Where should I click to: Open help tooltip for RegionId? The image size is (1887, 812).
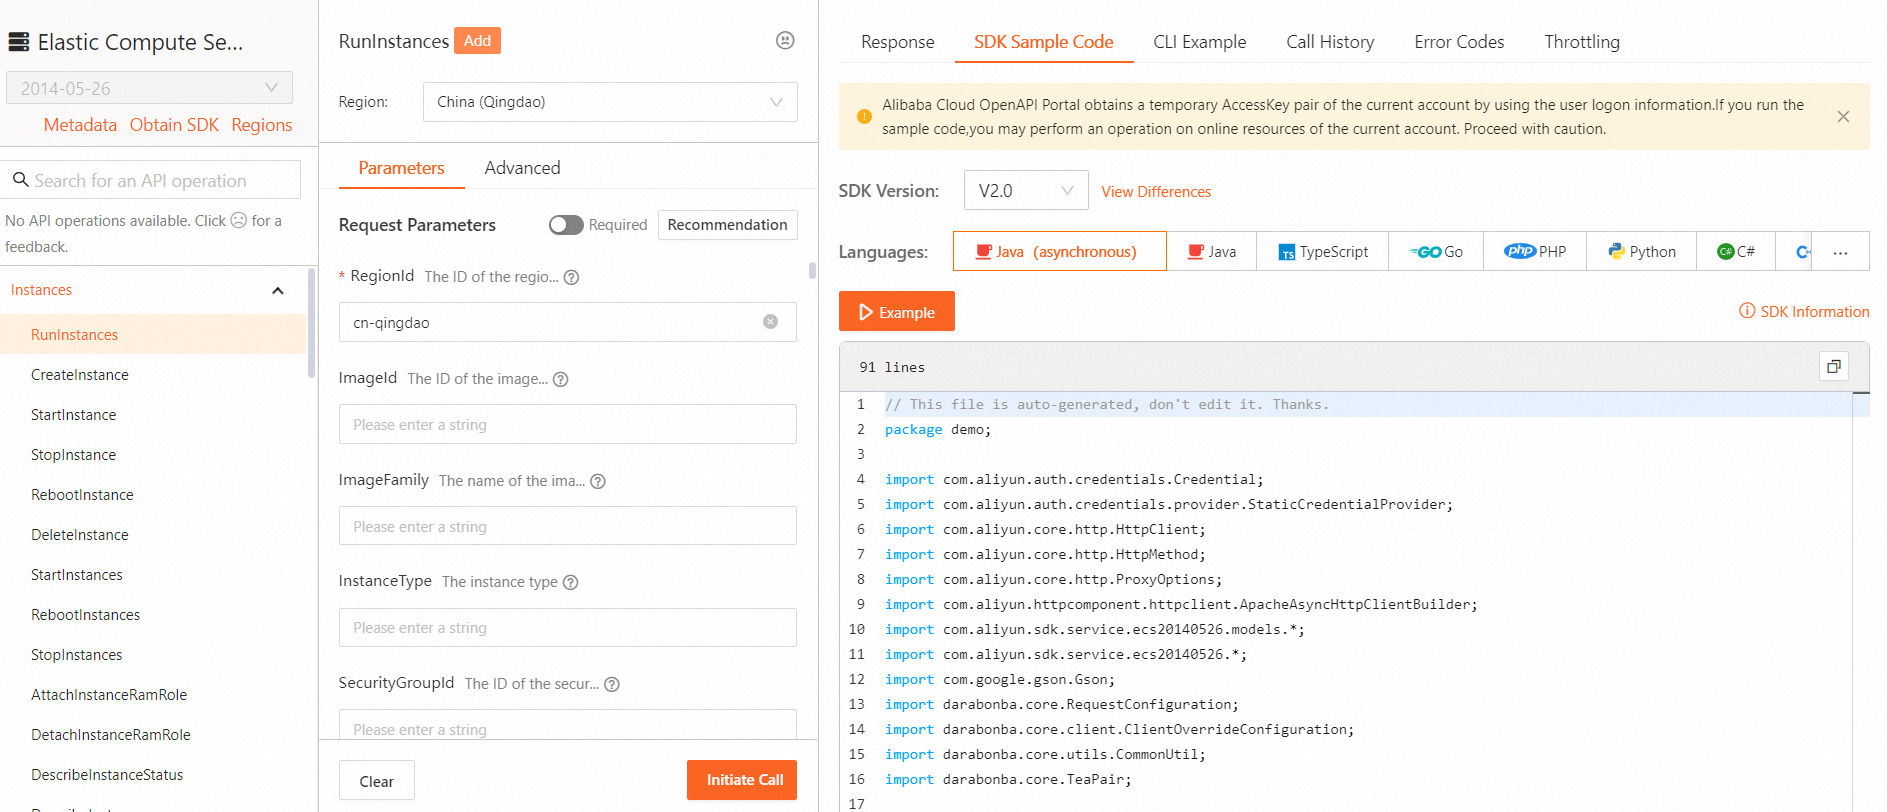point(571,277)
